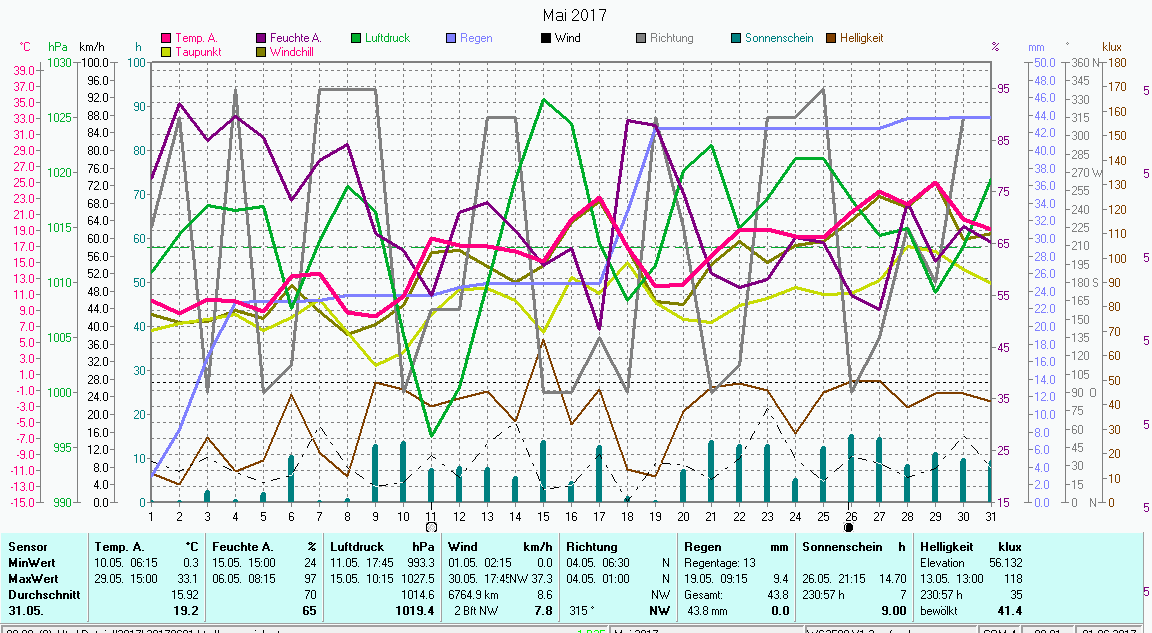Click the brown Helligkeit legend swatch

tap(831, 38)
